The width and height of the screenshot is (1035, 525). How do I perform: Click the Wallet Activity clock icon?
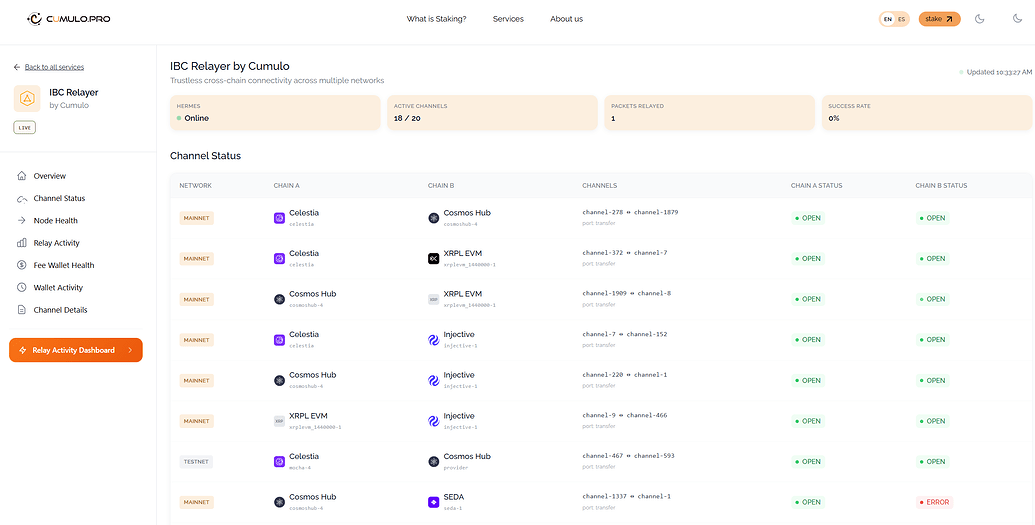(x=22, y=287)
